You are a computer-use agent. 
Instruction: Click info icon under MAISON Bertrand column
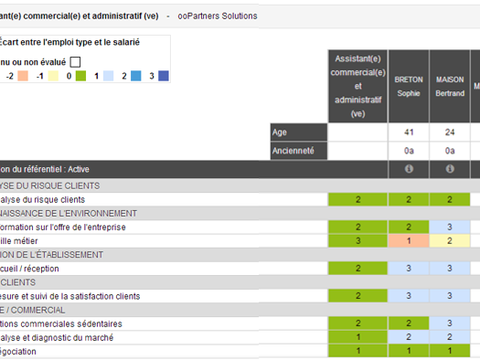coord(450,169)
